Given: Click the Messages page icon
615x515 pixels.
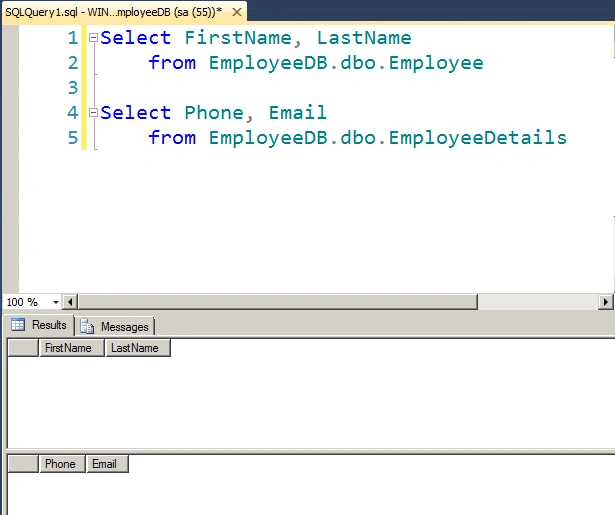Looking at the screenshot, I should coord(87,326).
